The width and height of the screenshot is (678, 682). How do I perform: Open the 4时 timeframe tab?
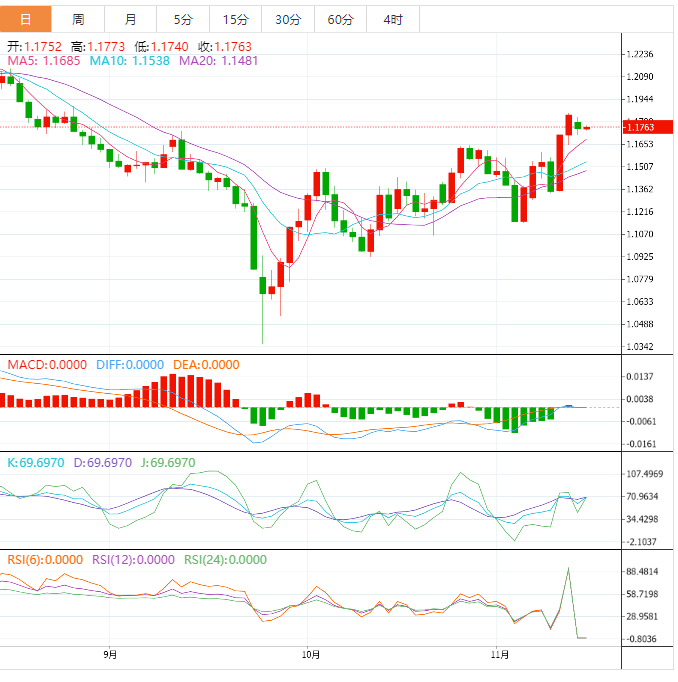coord(393,20)
